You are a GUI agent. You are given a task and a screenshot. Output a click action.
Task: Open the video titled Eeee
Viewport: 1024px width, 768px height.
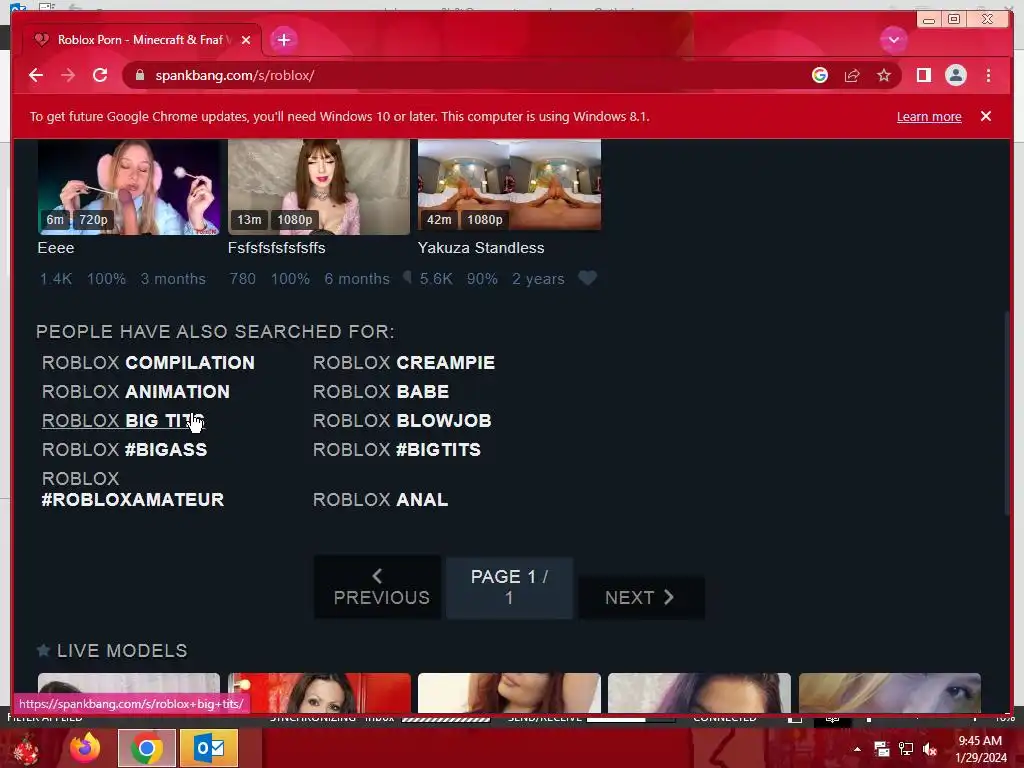coord(56,248)
